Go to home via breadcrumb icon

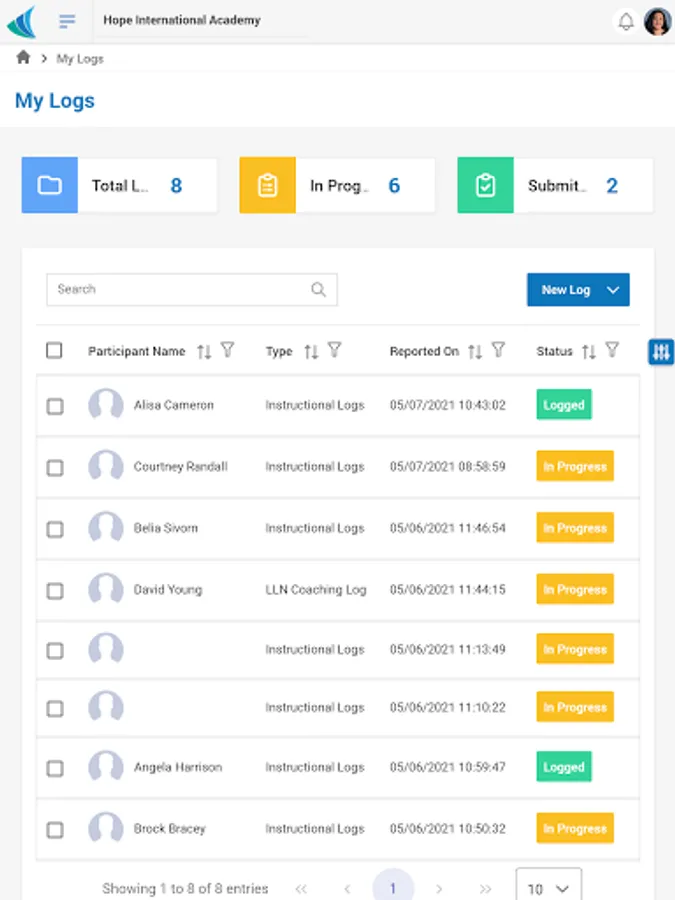tap(23, 57)
